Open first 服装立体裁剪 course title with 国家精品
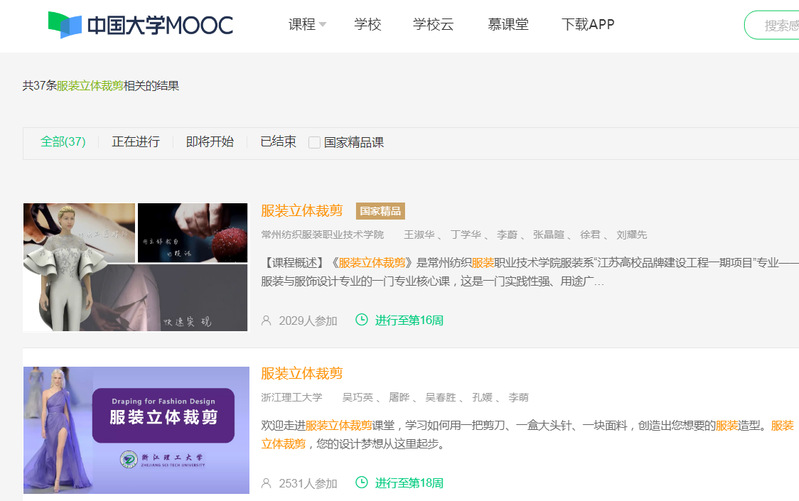 point(302,211)
